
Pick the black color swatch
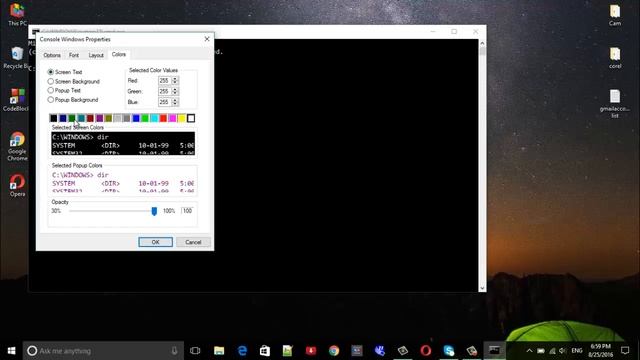53,118
